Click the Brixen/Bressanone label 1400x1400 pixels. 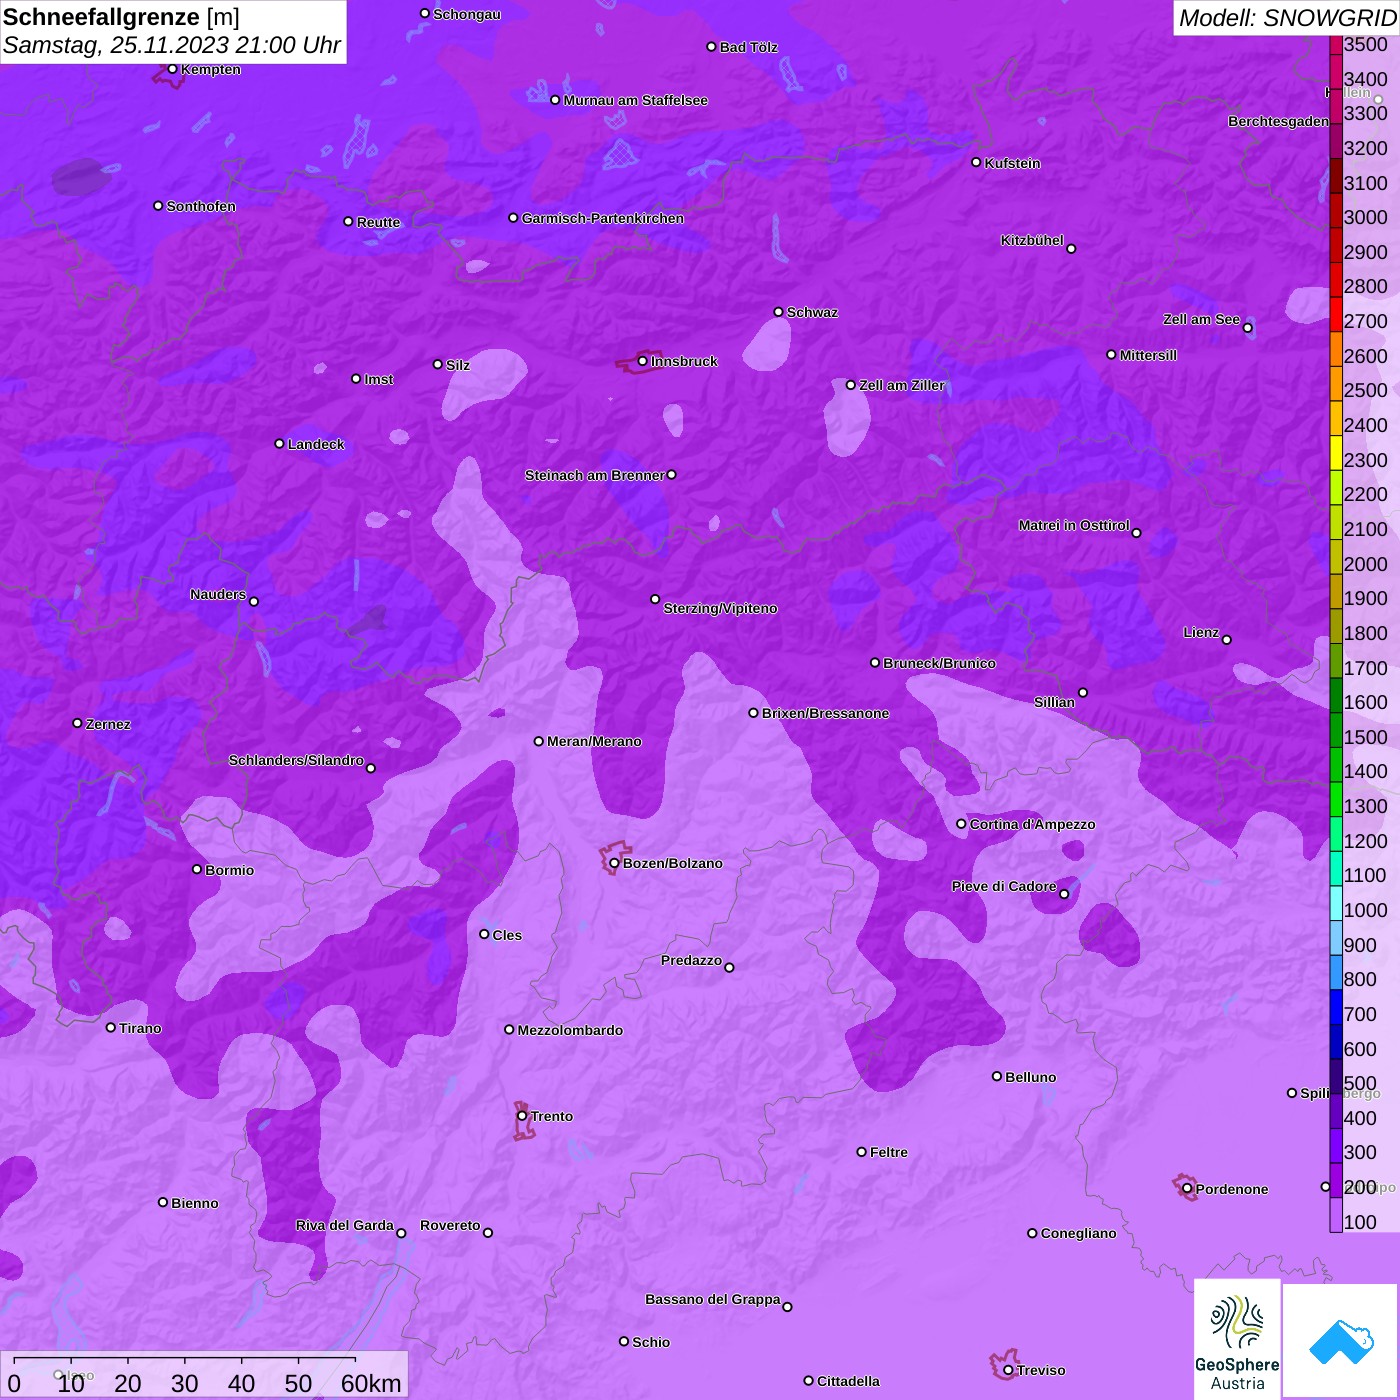click(x=825, y=713)
